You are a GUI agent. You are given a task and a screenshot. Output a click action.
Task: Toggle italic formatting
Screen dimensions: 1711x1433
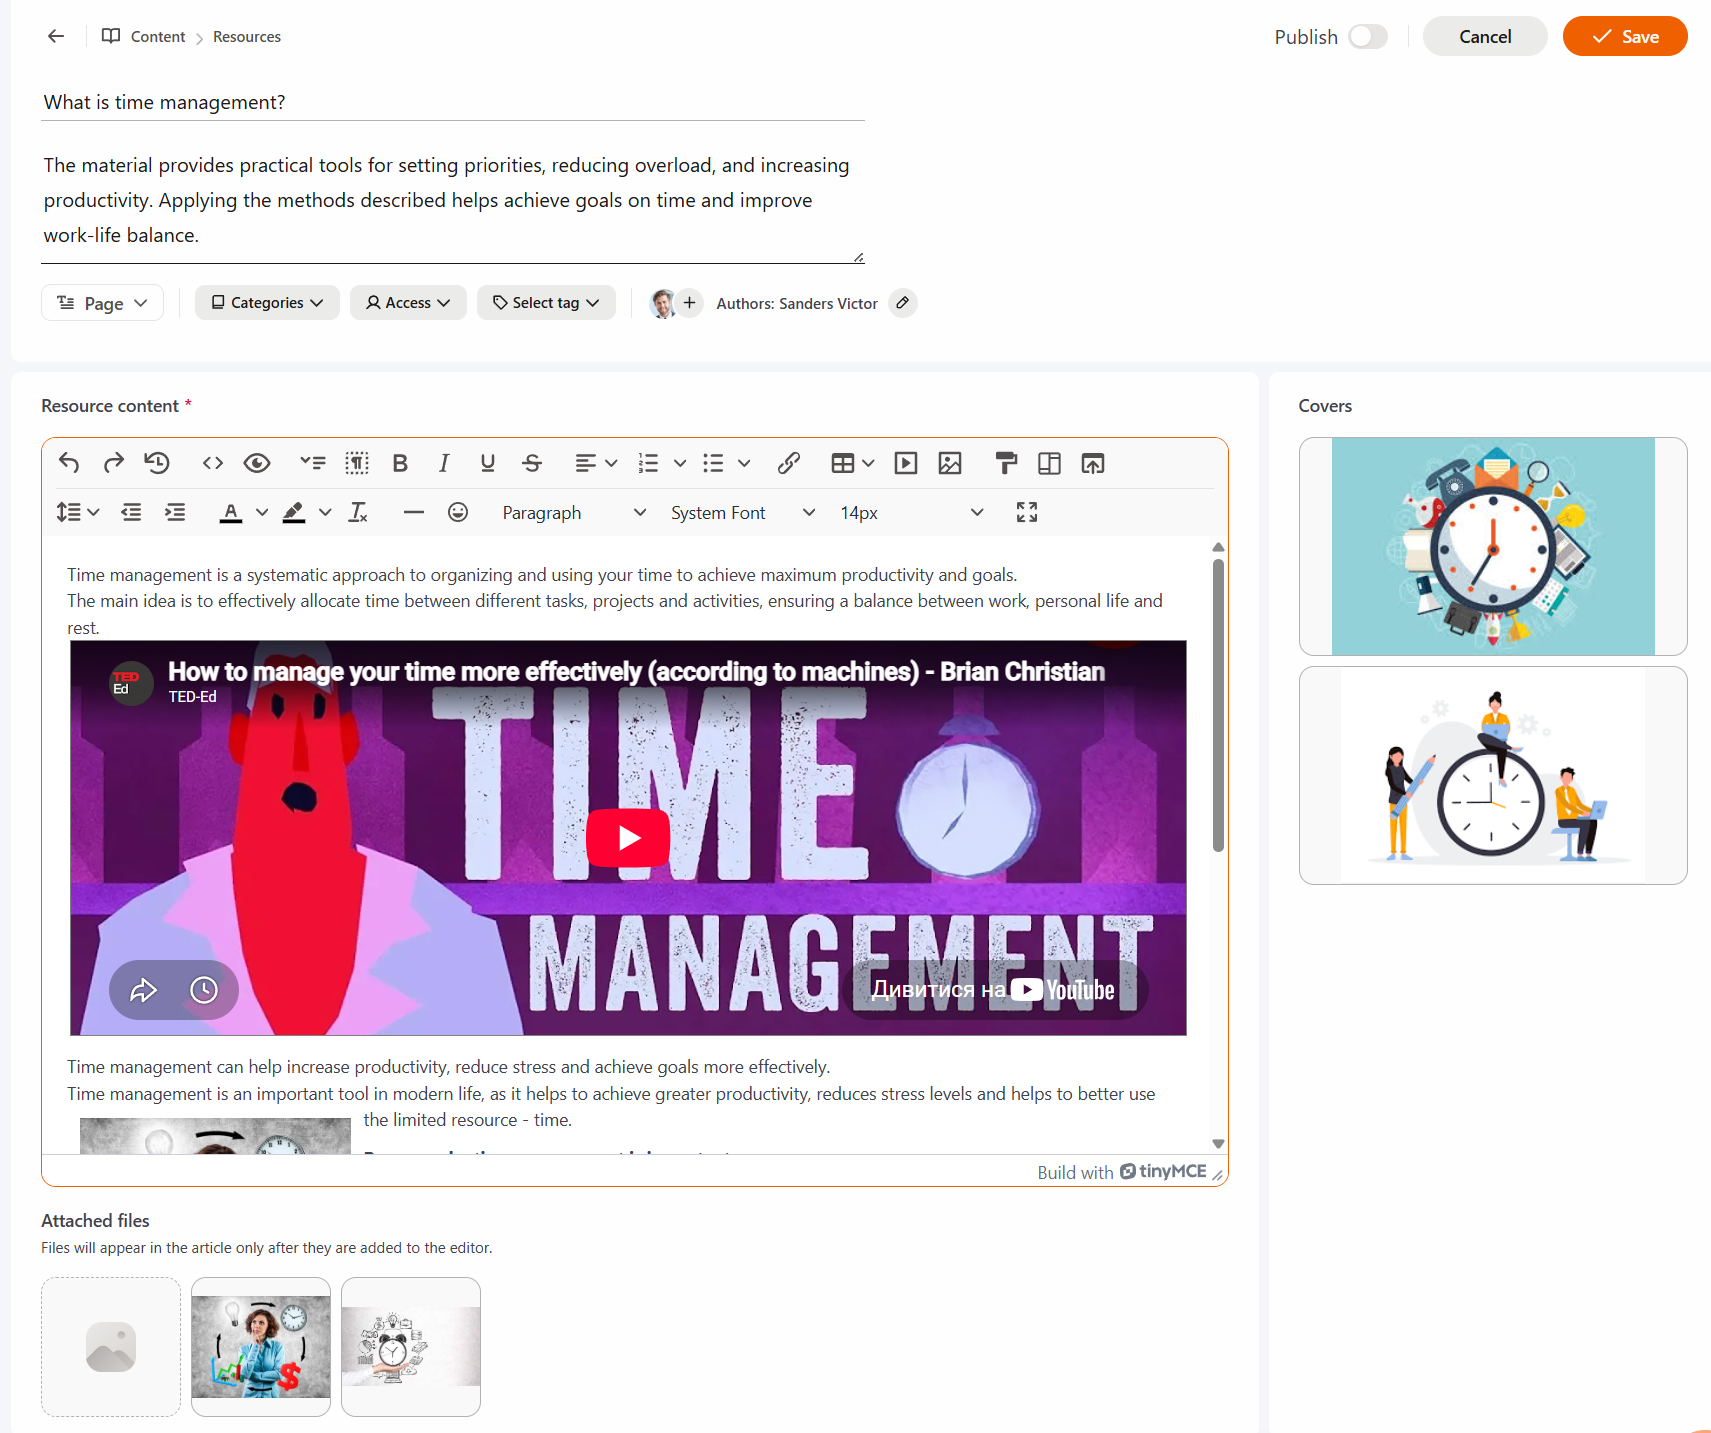[x=444, y=463]
